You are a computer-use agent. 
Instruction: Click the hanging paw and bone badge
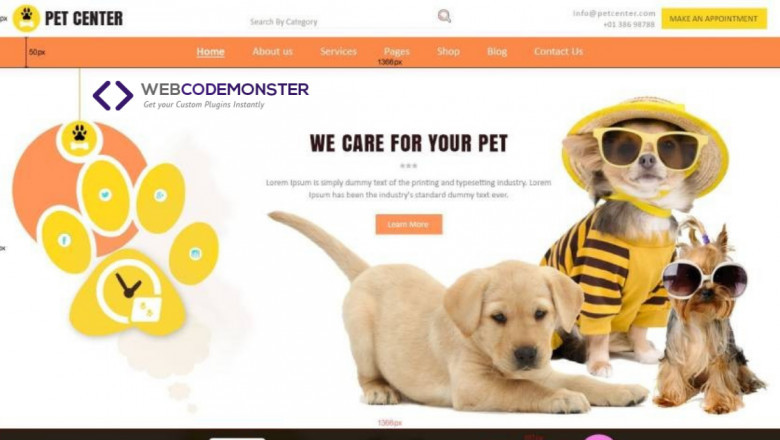pos(79,139)
